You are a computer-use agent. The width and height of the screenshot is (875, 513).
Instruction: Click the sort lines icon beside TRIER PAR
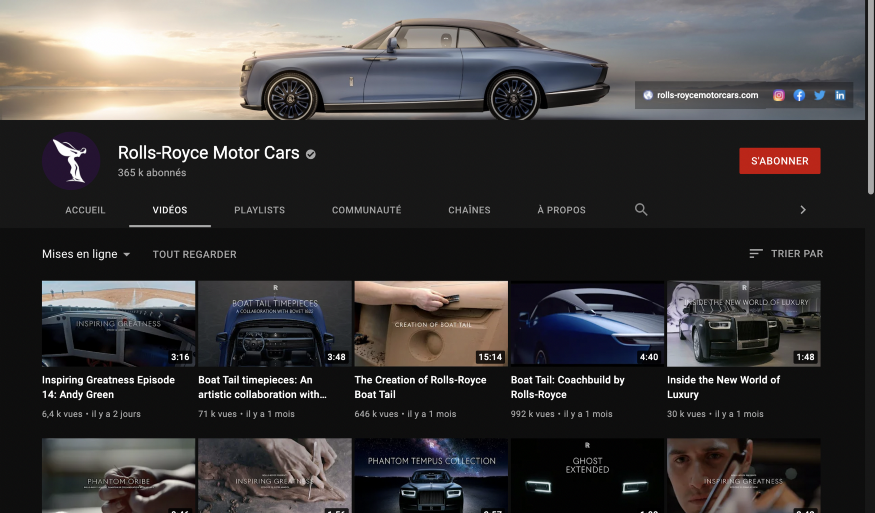[756, 254]
